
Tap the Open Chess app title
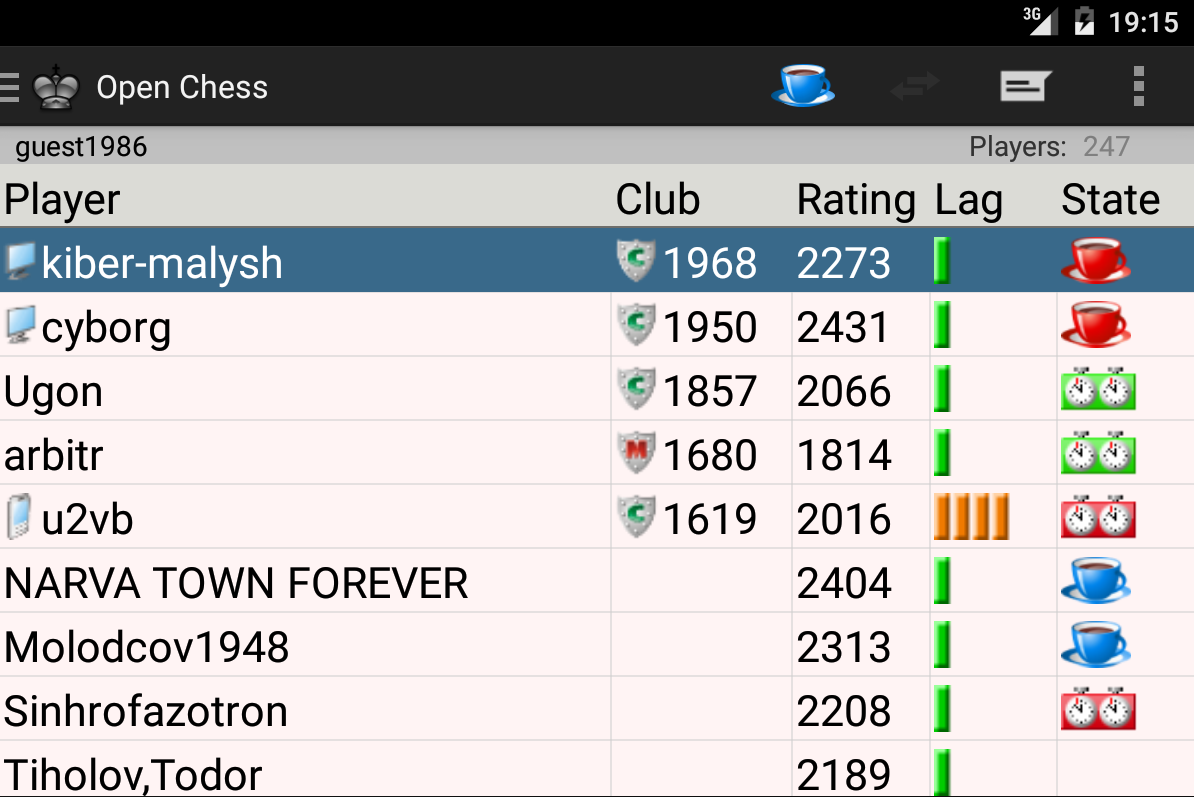point(182,88)
